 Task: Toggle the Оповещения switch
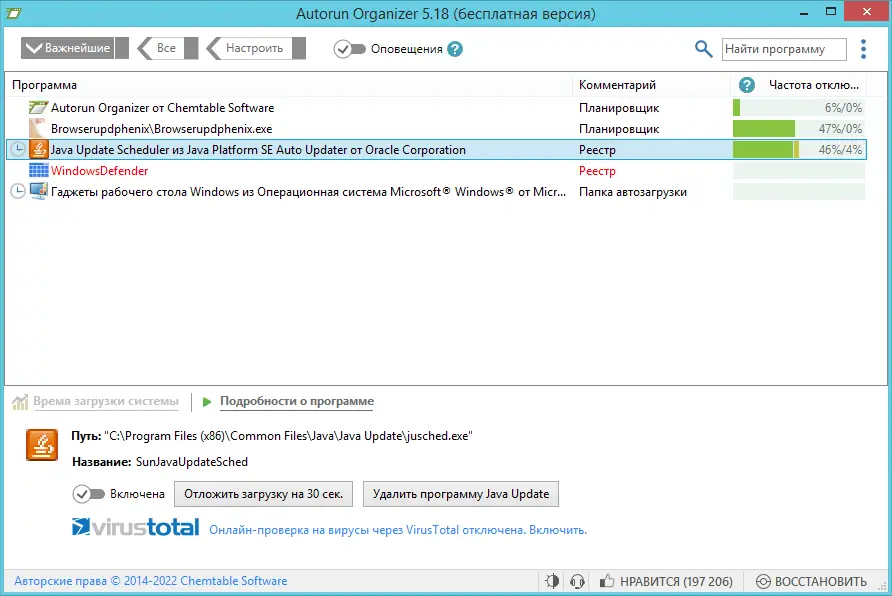point(349,49)
